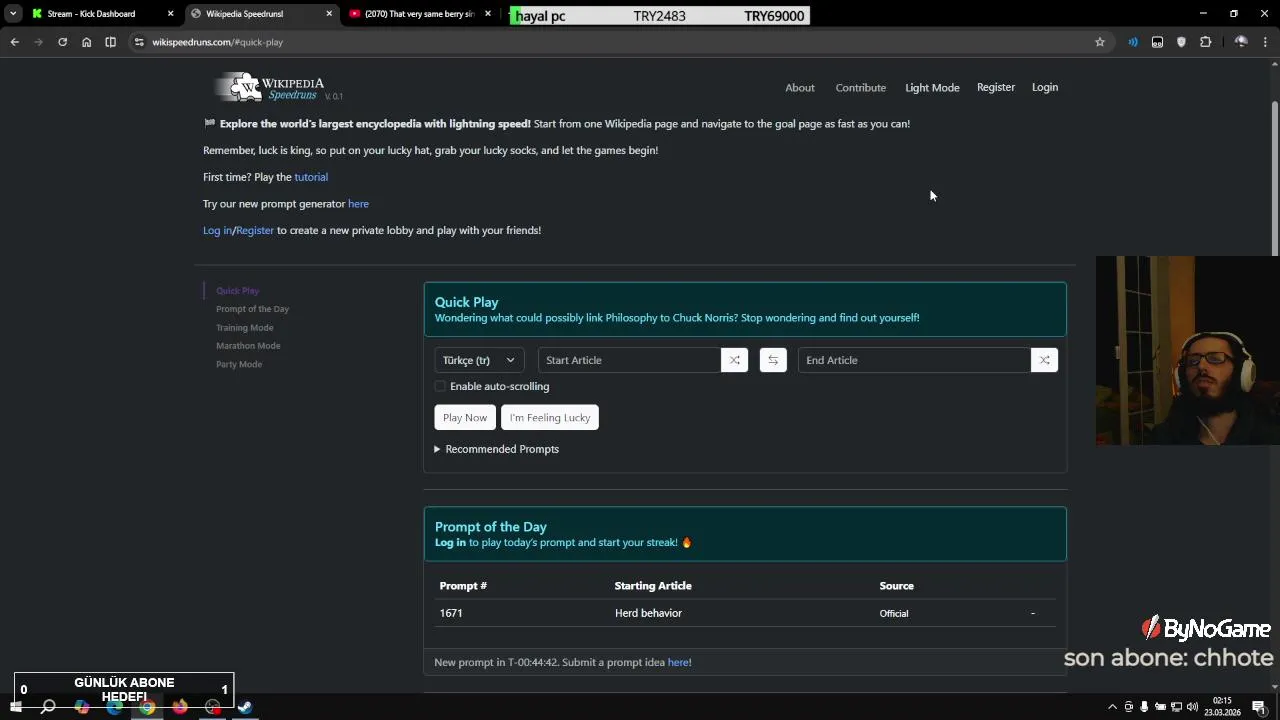Show hidden system tray icons
The height and width of the screenshot is (720, 1280).
(1112, 707)
